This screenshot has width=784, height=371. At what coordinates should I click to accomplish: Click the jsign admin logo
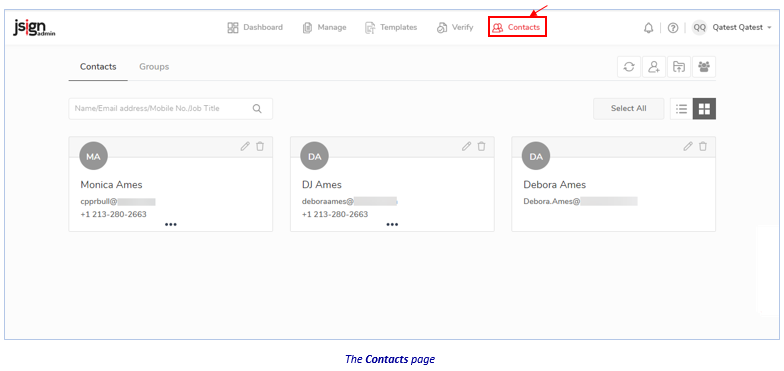[x=34, y=29]
